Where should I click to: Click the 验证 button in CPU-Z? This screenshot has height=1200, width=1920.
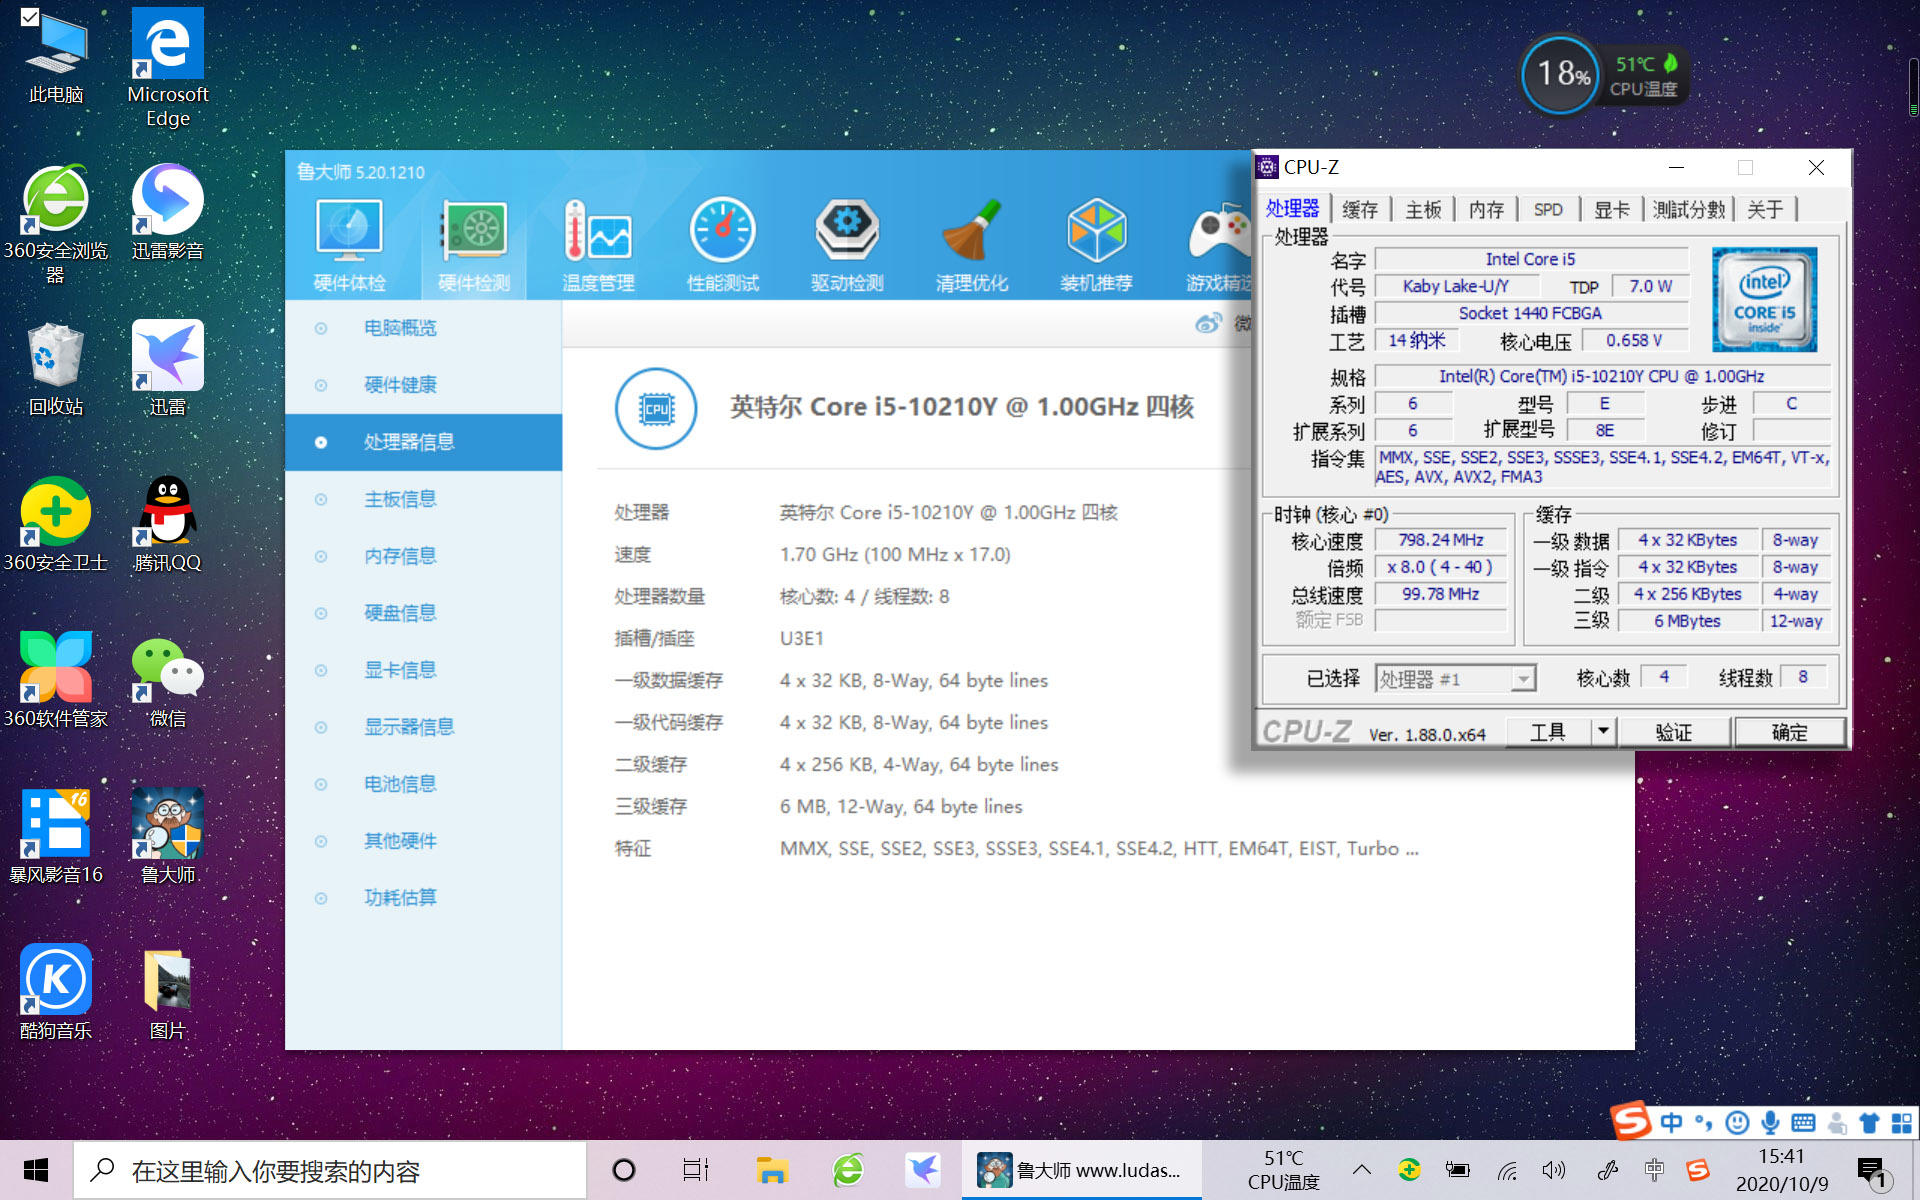tap(1673, 732)
